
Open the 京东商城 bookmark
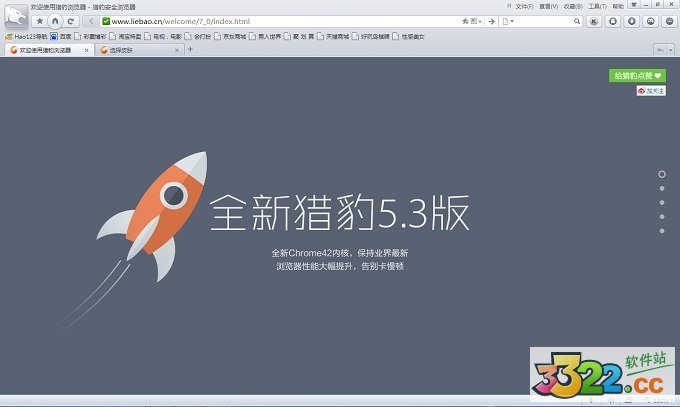[230, 36]
